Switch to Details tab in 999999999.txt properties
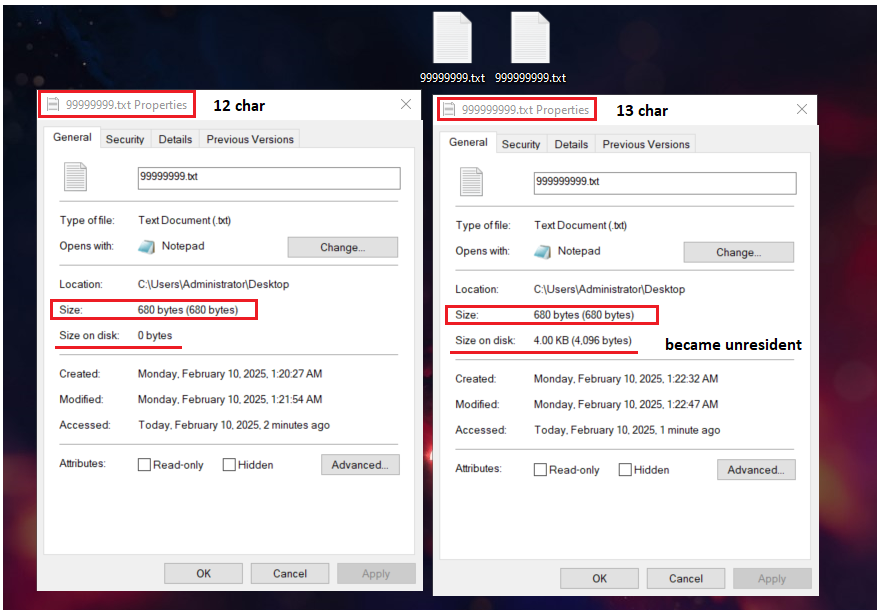Viewport: 877px width, 610px height. [x=571, y=144]
